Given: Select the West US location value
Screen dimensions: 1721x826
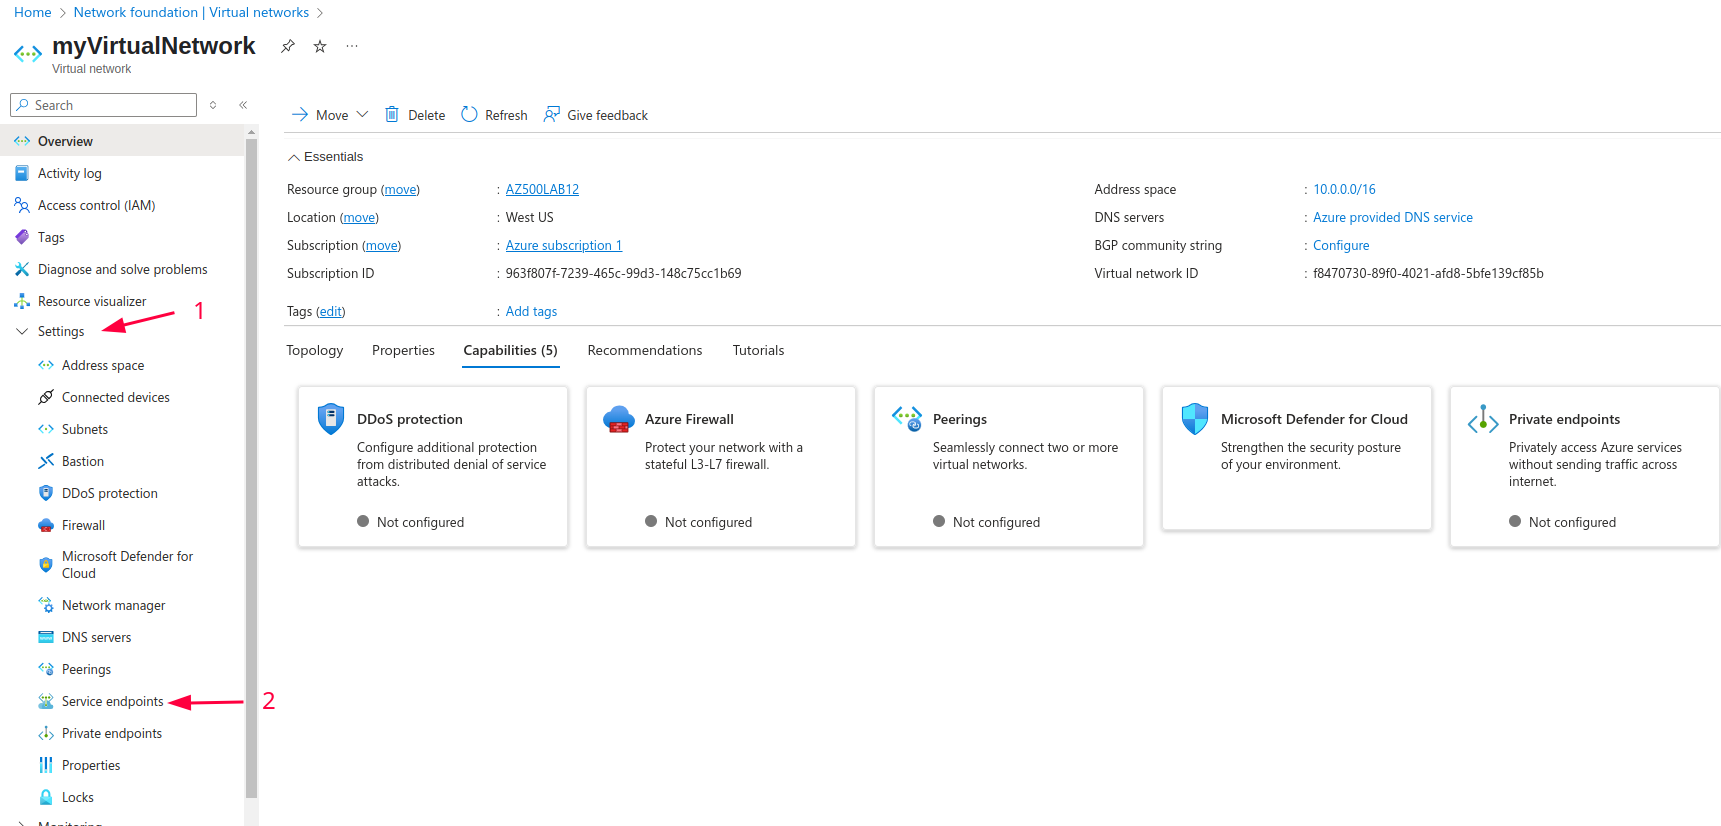Looking at the screenshot, I should [529, 217].
